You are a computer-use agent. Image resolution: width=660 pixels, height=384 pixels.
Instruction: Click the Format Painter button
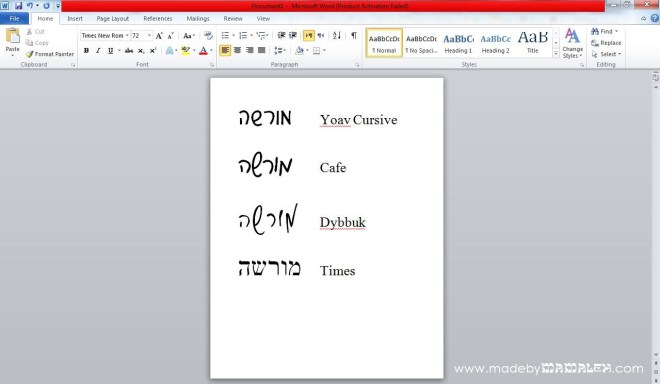click(50, 54)
